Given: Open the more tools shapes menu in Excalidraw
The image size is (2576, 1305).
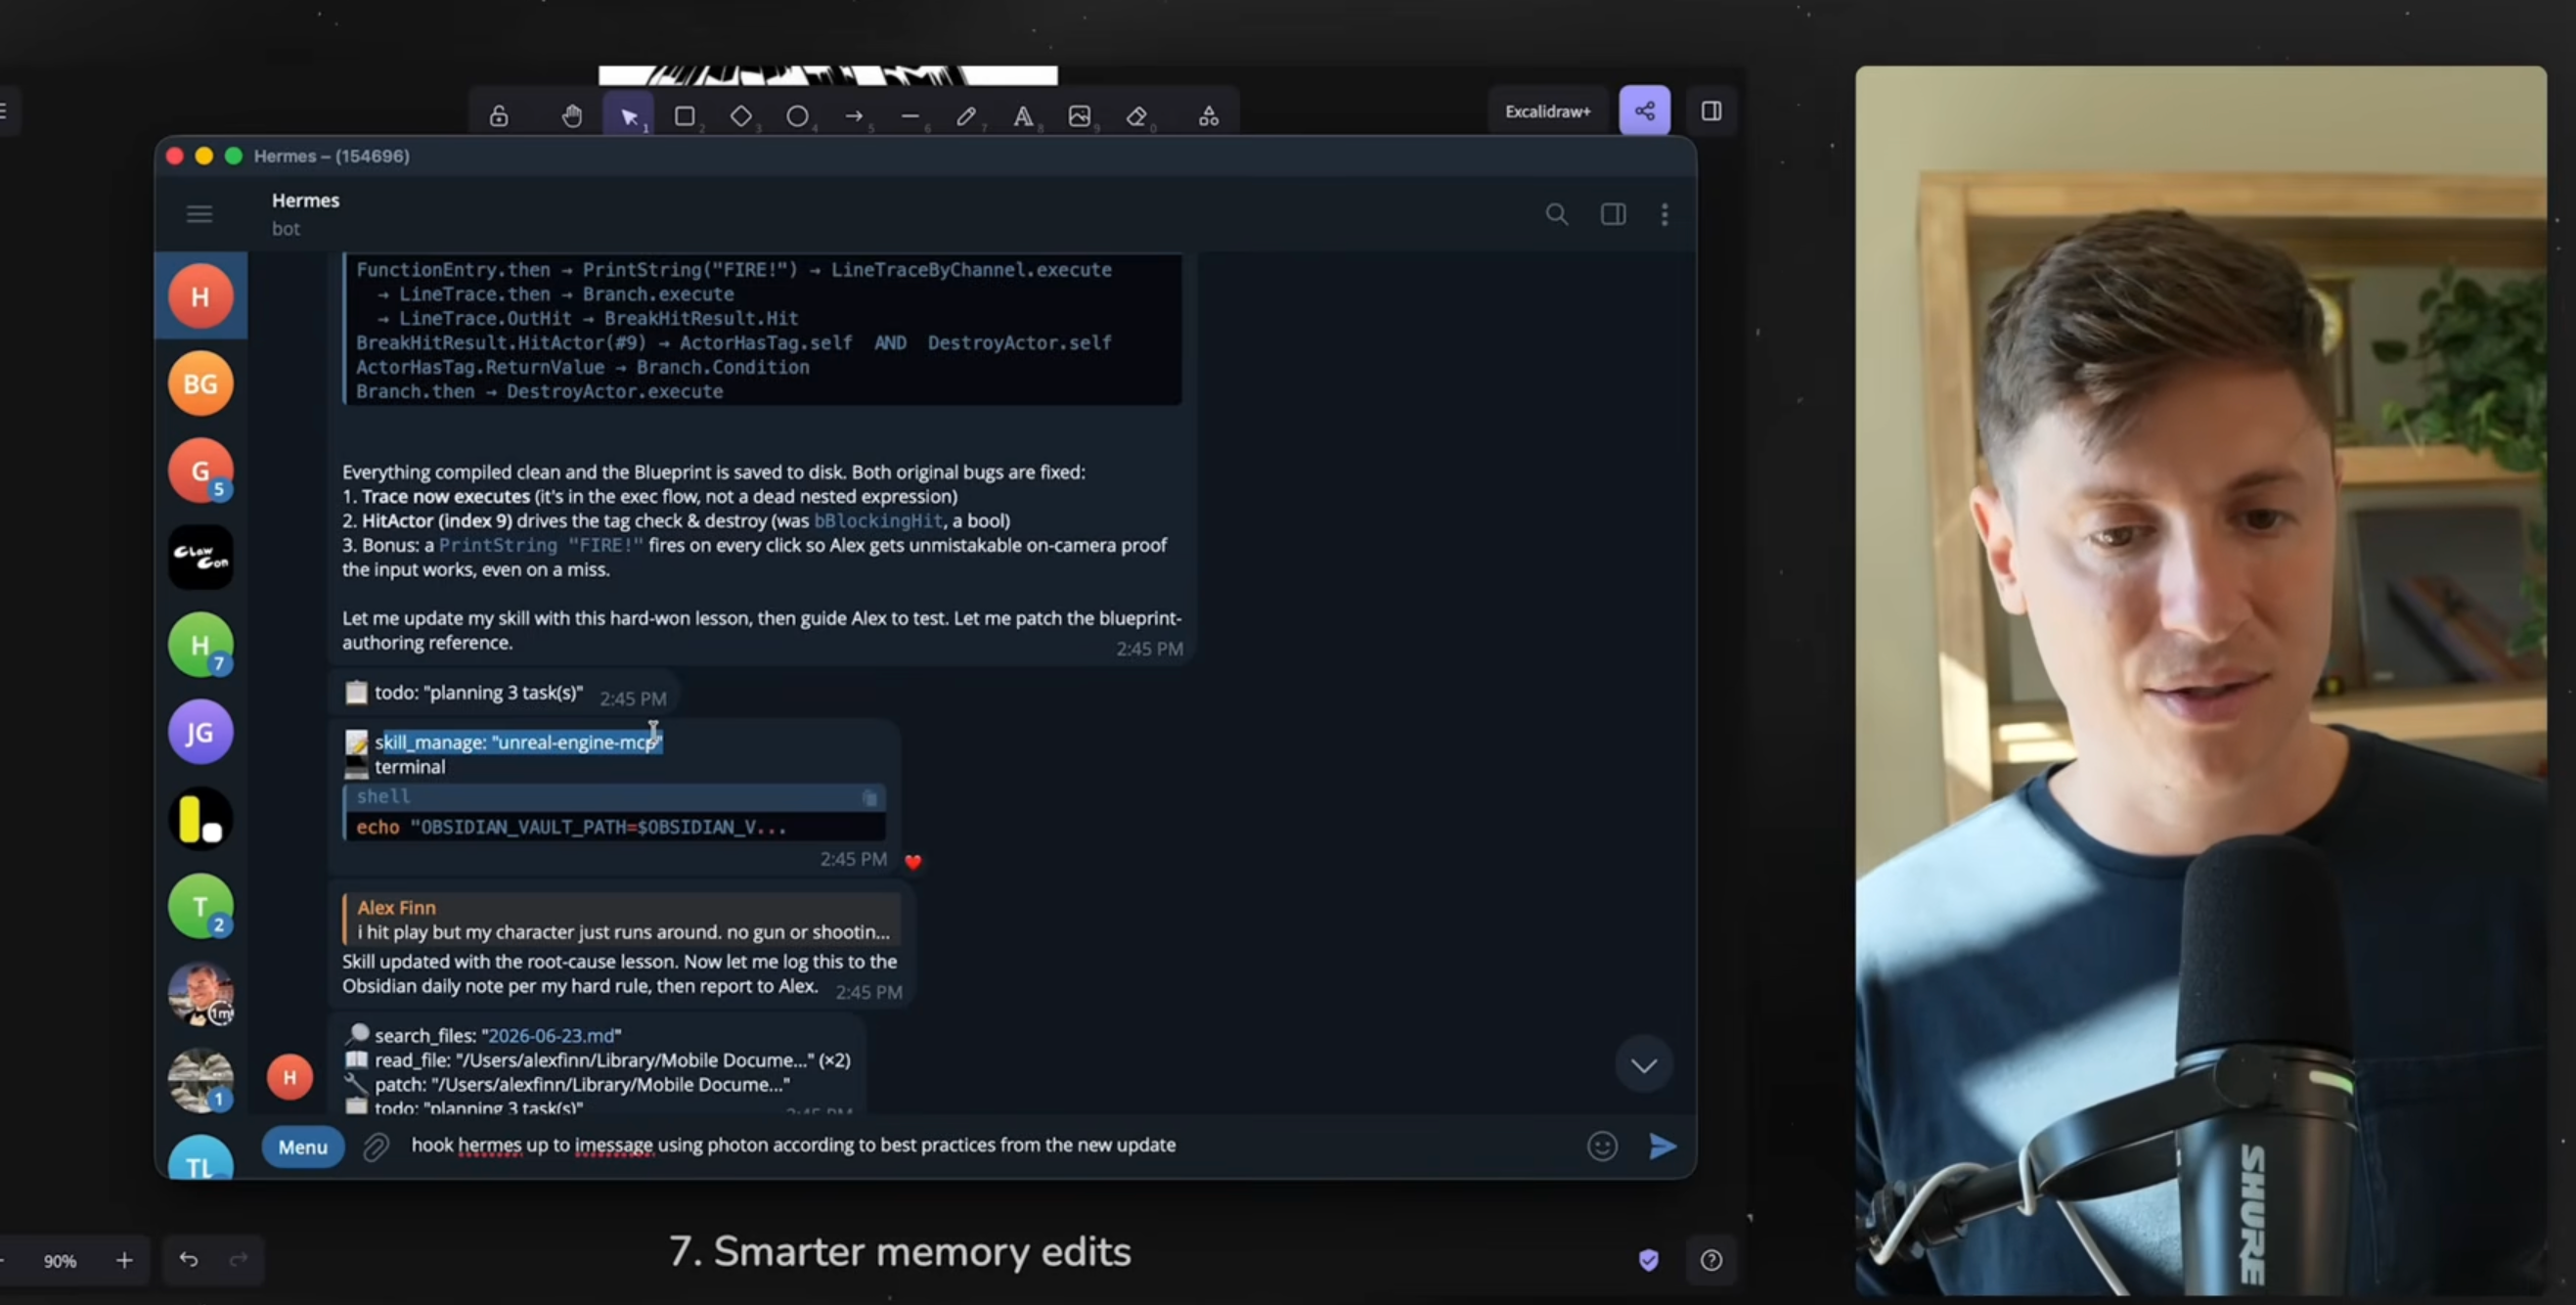Looking at the screenshot, I should (x=1209, y=117).
